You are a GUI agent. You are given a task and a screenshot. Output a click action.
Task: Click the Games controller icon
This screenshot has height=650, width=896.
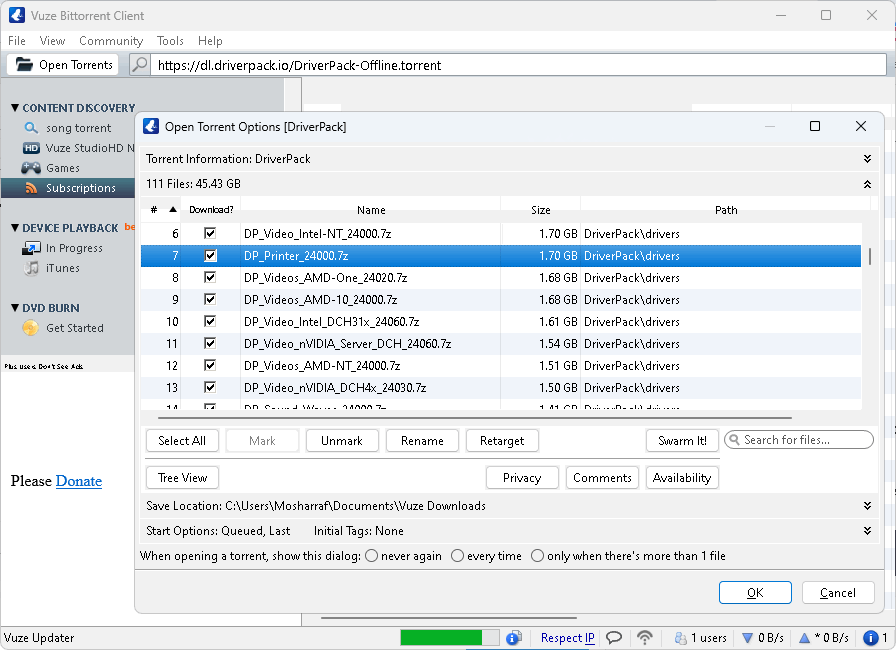click(x=31, y=168)
